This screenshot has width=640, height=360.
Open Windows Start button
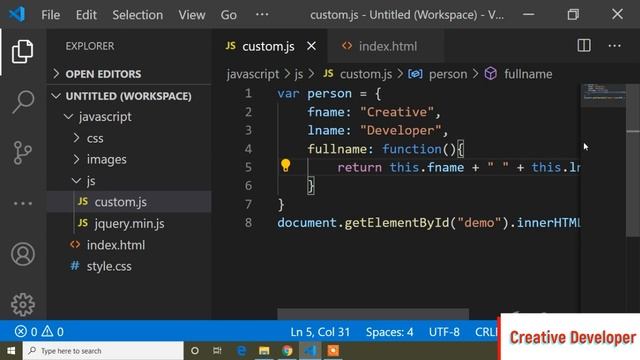tap(11, 351)
